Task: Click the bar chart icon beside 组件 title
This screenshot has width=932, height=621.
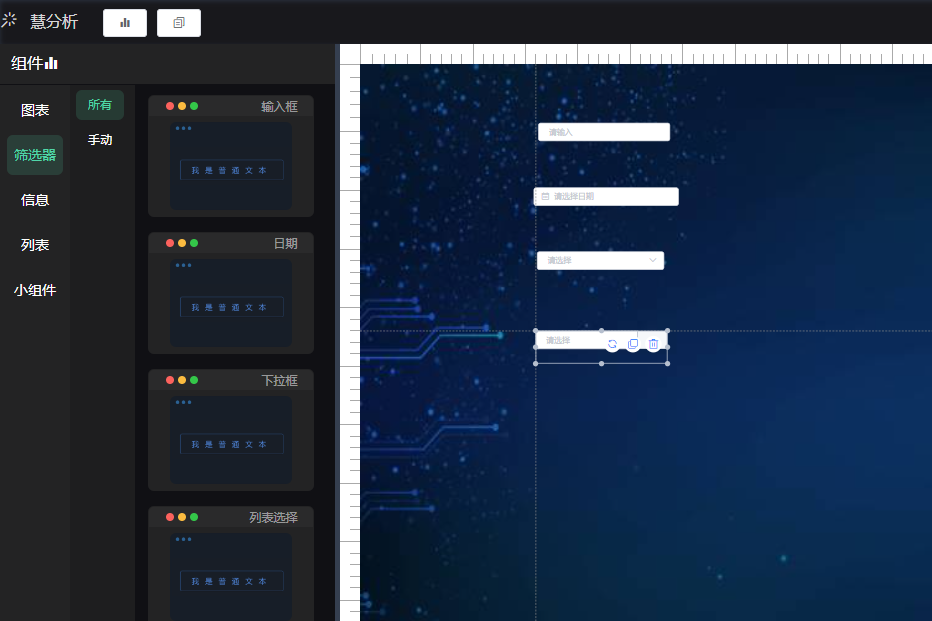Action: coord(52,64)
